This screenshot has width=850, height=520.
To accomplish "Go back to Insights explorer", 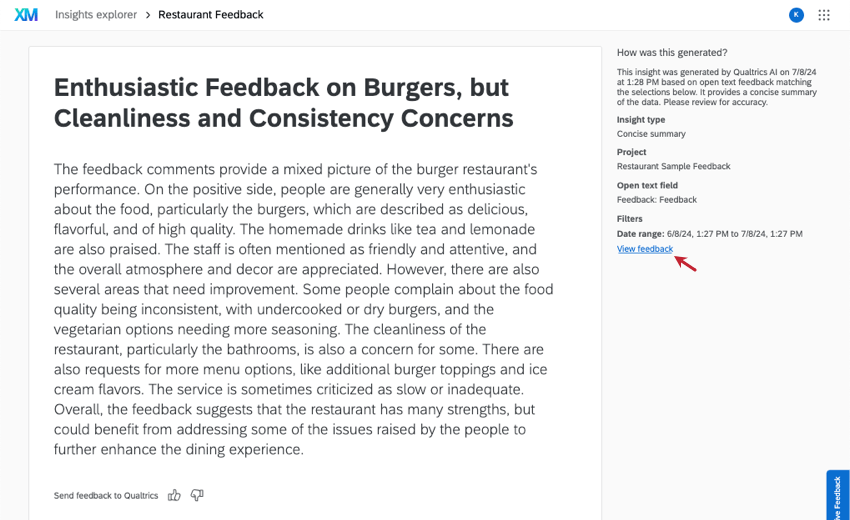I will [x=96, y=15].
